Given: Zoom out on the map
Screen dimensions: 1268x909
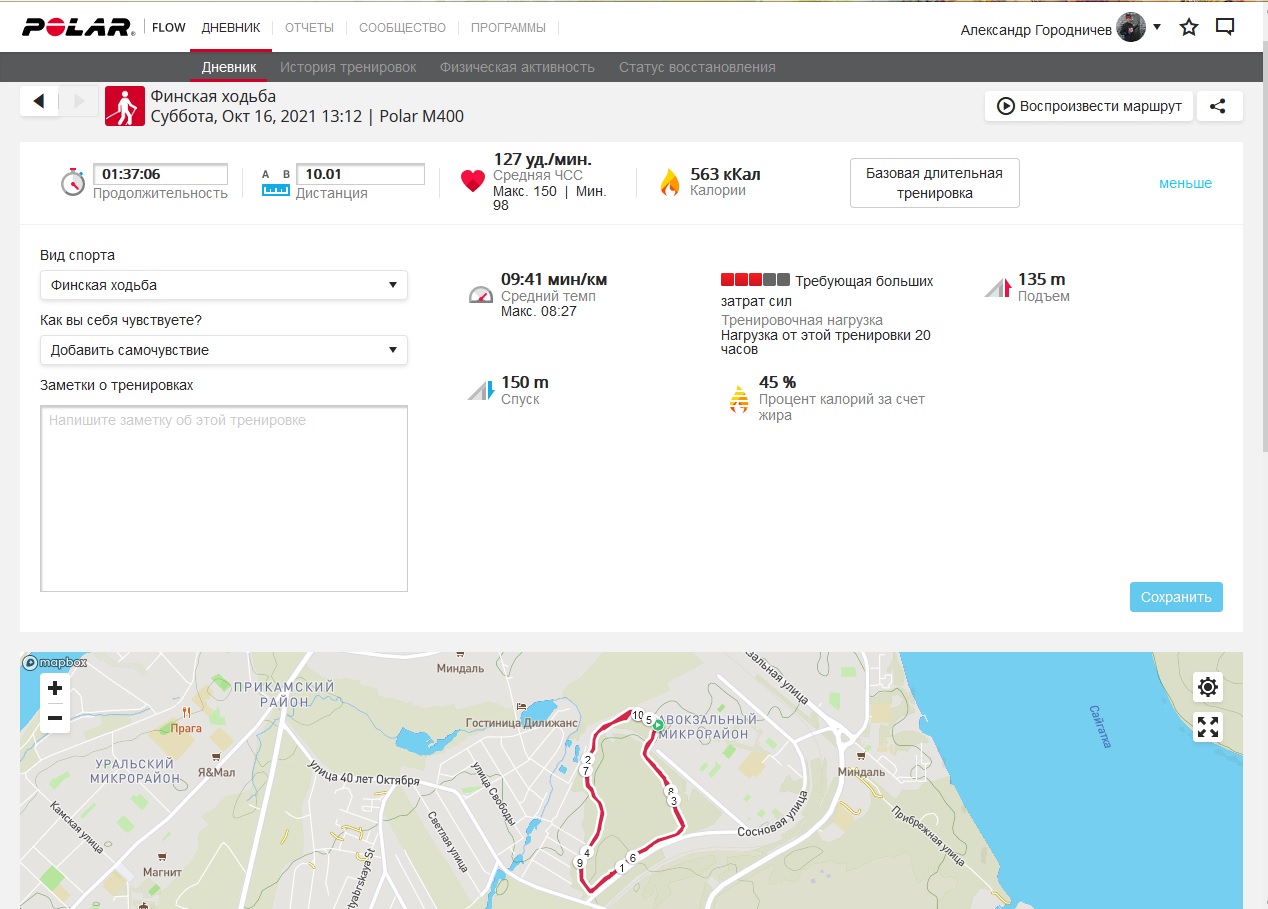Looking at the screenshot, I should point(55,718).
